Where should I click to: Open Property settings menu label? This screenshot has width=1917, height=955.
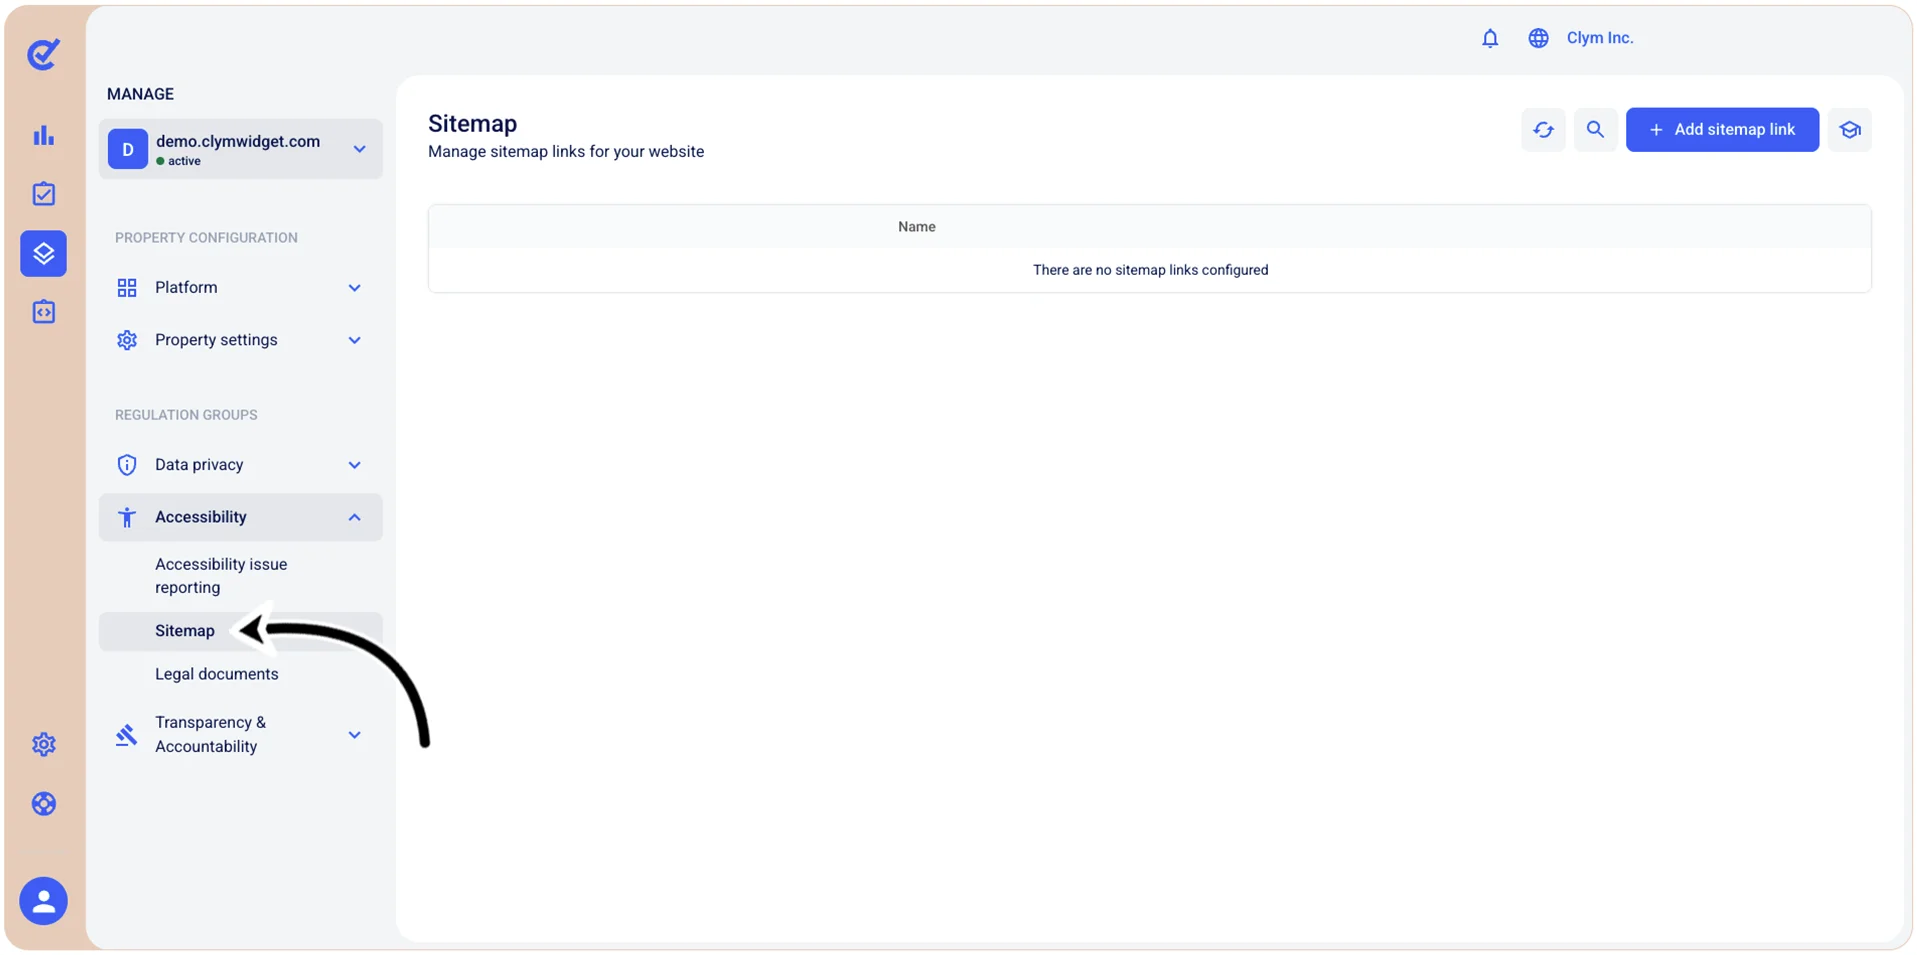tap(216, 340)
